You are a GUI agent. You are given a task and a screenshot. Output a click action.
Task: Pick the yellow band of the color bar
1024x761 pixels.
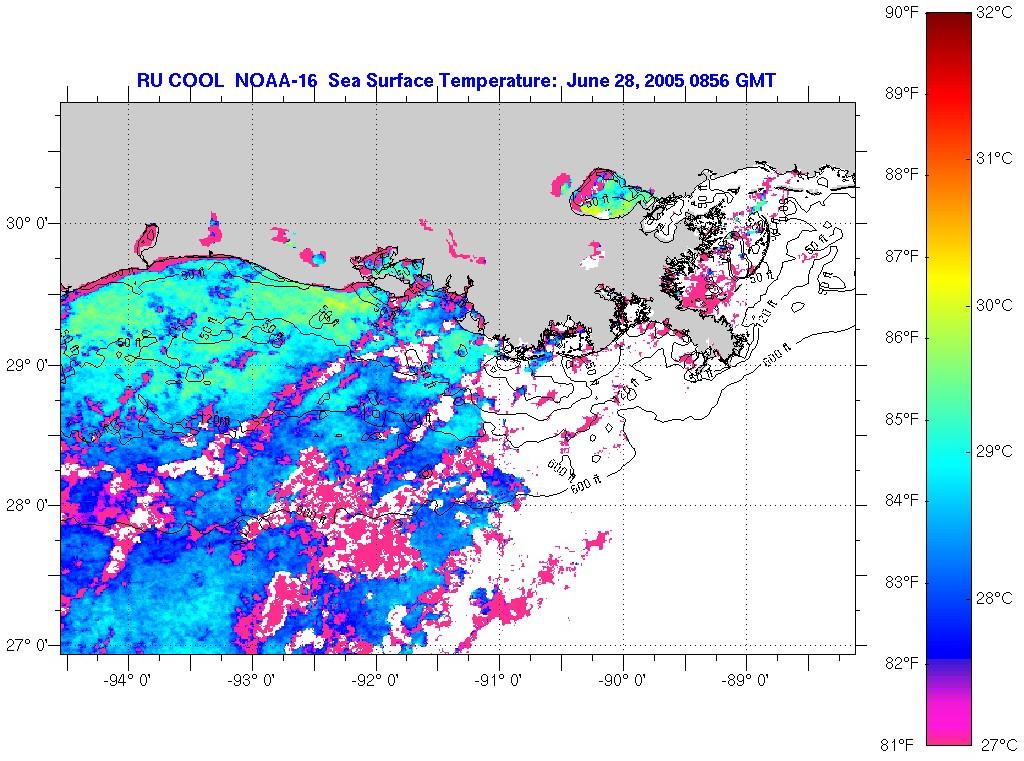(x=949, y=278)
